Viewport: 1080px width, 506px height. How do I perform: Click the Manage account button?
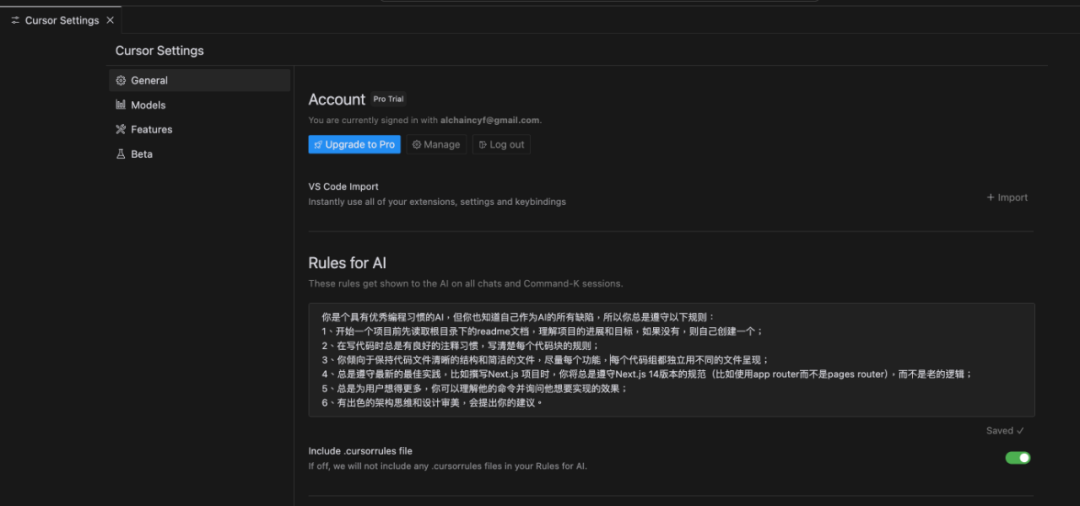tap(436, 145)
